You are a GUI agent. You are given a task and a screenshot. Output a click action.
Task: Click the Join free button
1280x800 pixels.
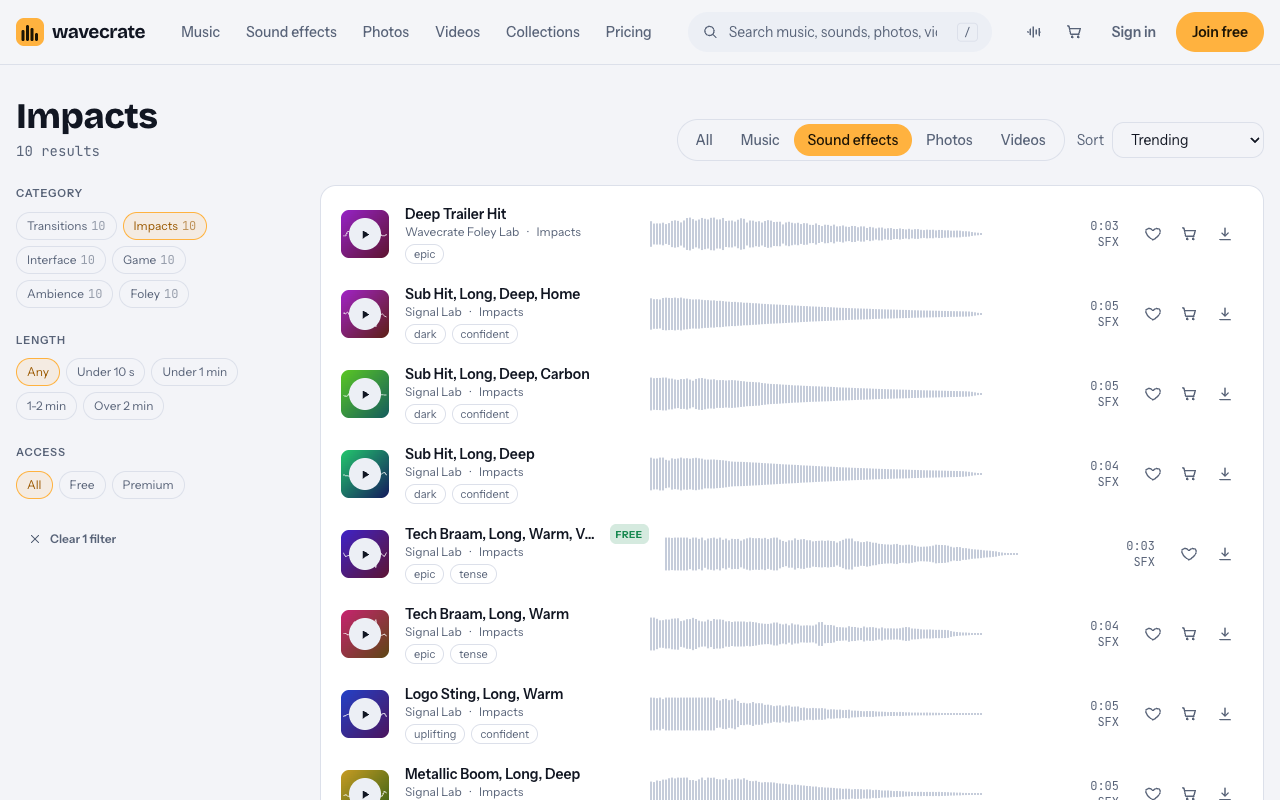(x=1220, y=32)
